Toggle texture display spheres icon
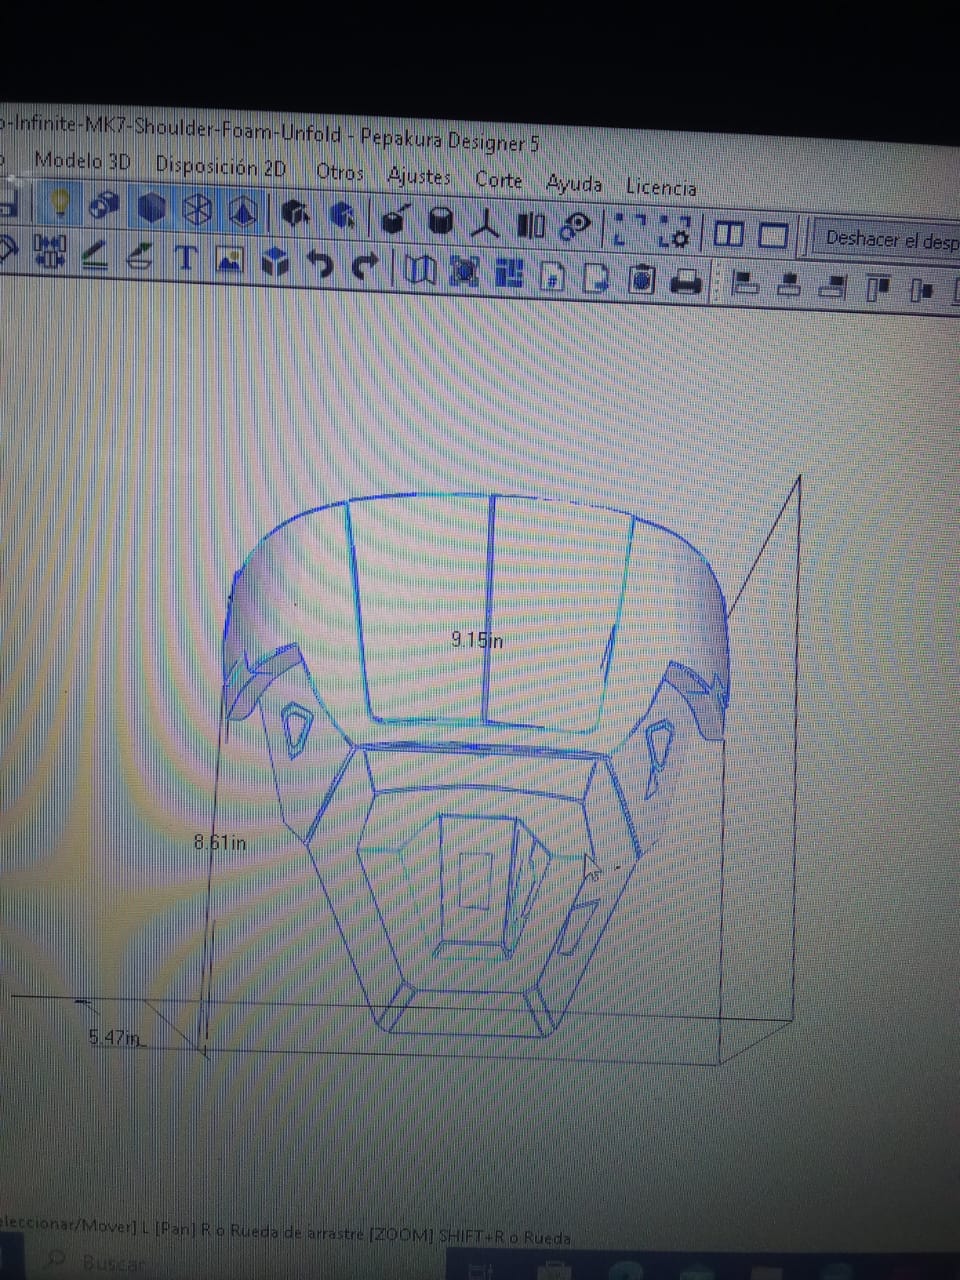Image resolution: width=960 pixels, height=1280 pixels. click(104, 206)
